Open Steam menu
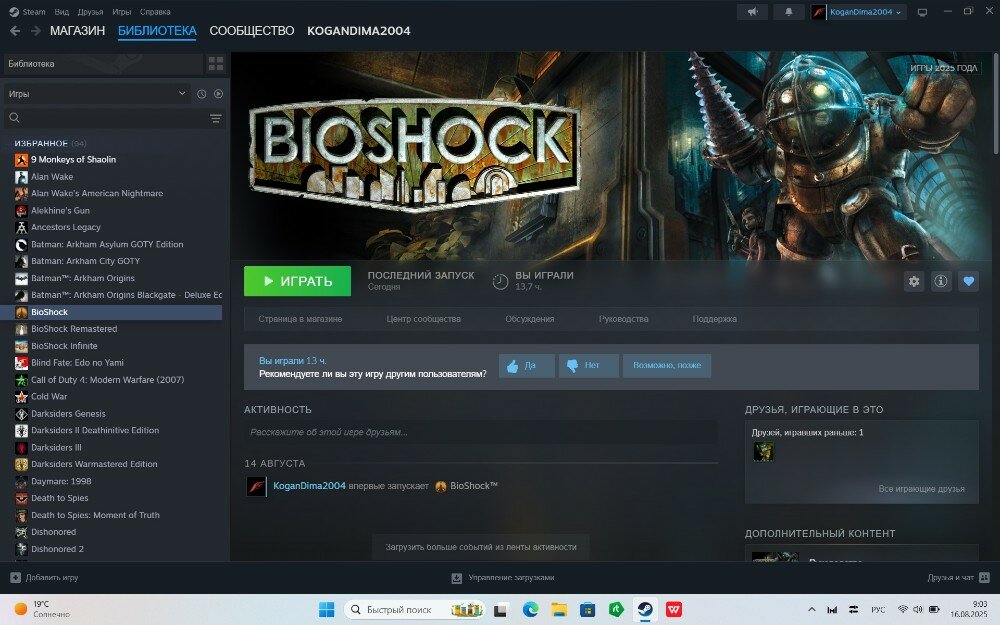 [x=27, y=12]
